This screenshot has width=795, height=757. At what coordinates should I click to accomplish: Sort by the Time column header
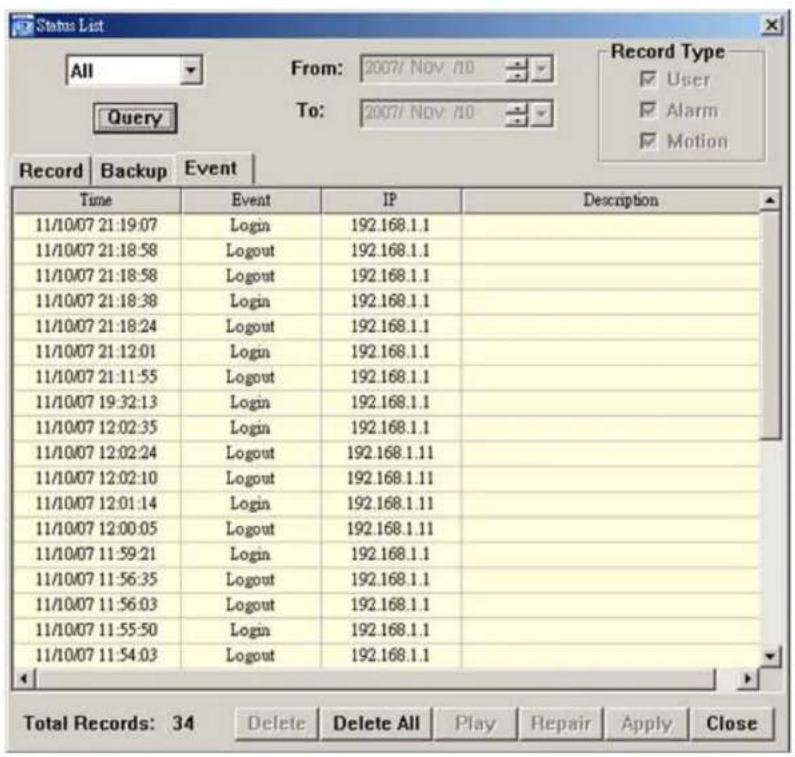[x=96, y=200]
